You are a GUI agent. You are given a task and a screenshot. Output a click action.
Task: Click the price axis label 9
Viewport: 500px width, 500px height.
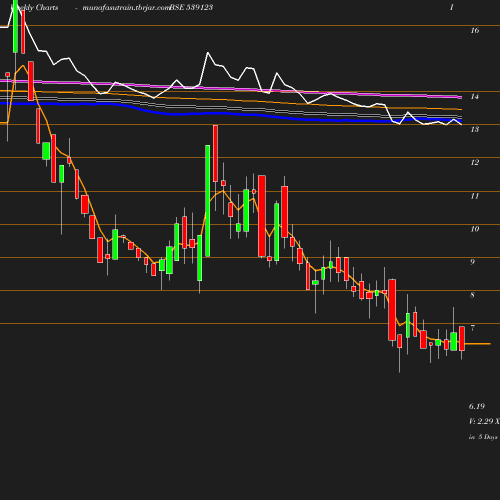pyautogui.click(x=472, y=262)
